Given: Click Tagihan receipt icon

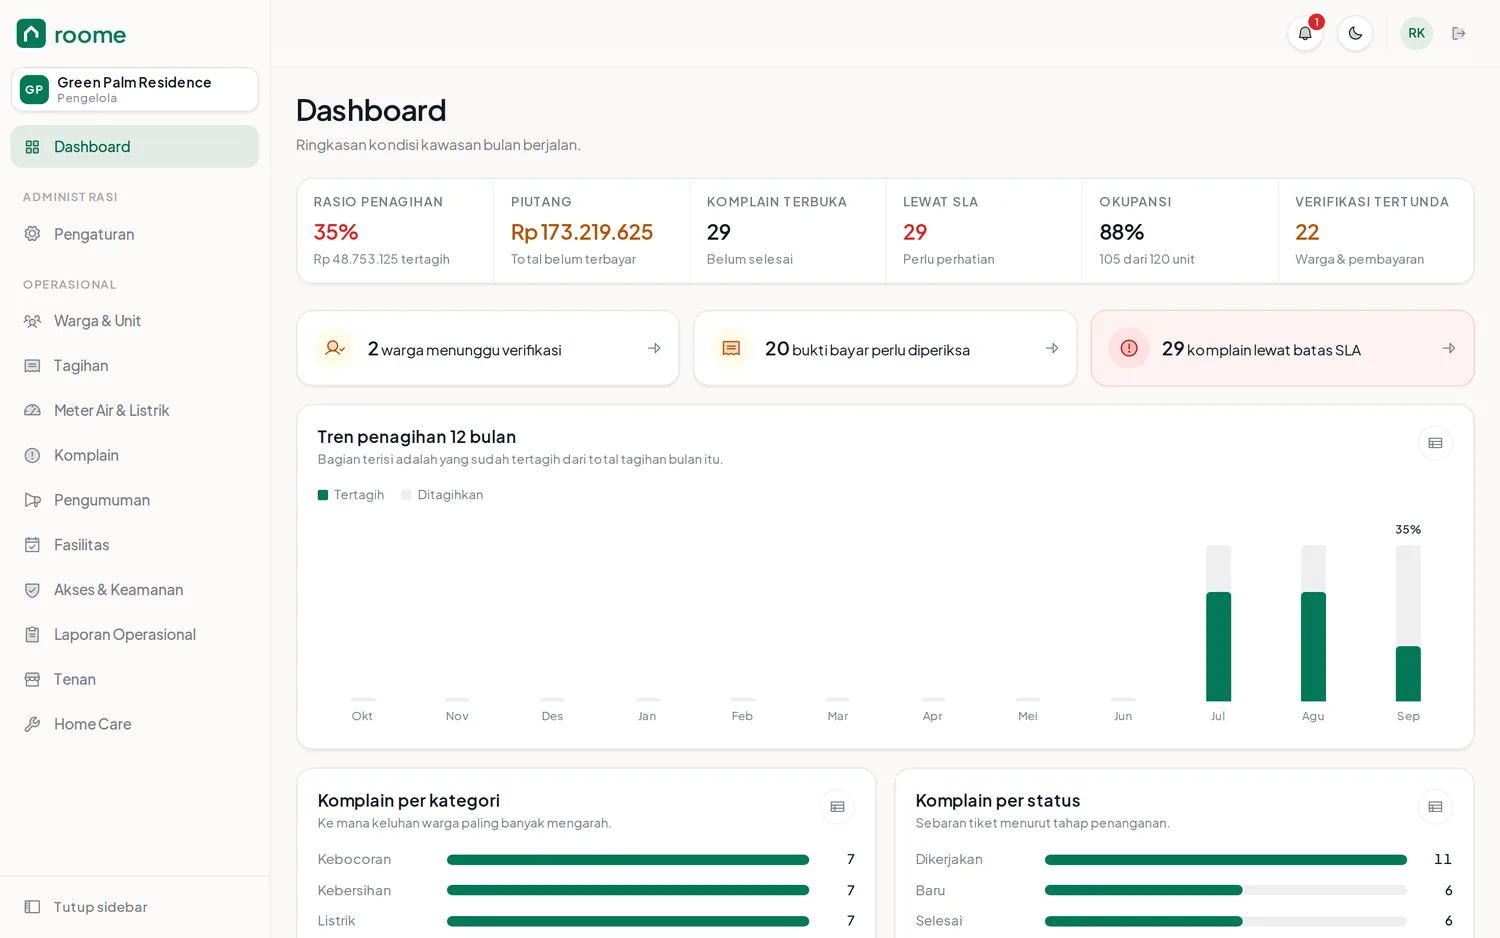Looking at the screenshot, I should point(32,366).
